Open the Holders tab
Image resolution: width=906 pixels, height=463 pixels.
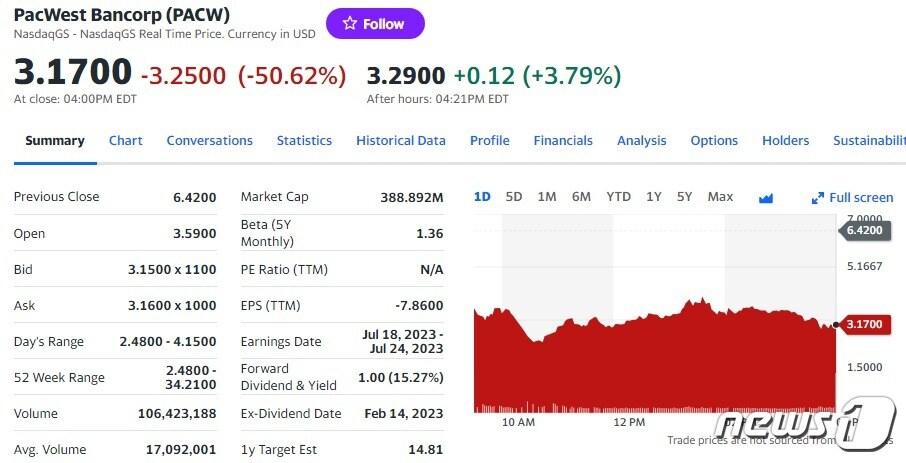tap(785, 141)
